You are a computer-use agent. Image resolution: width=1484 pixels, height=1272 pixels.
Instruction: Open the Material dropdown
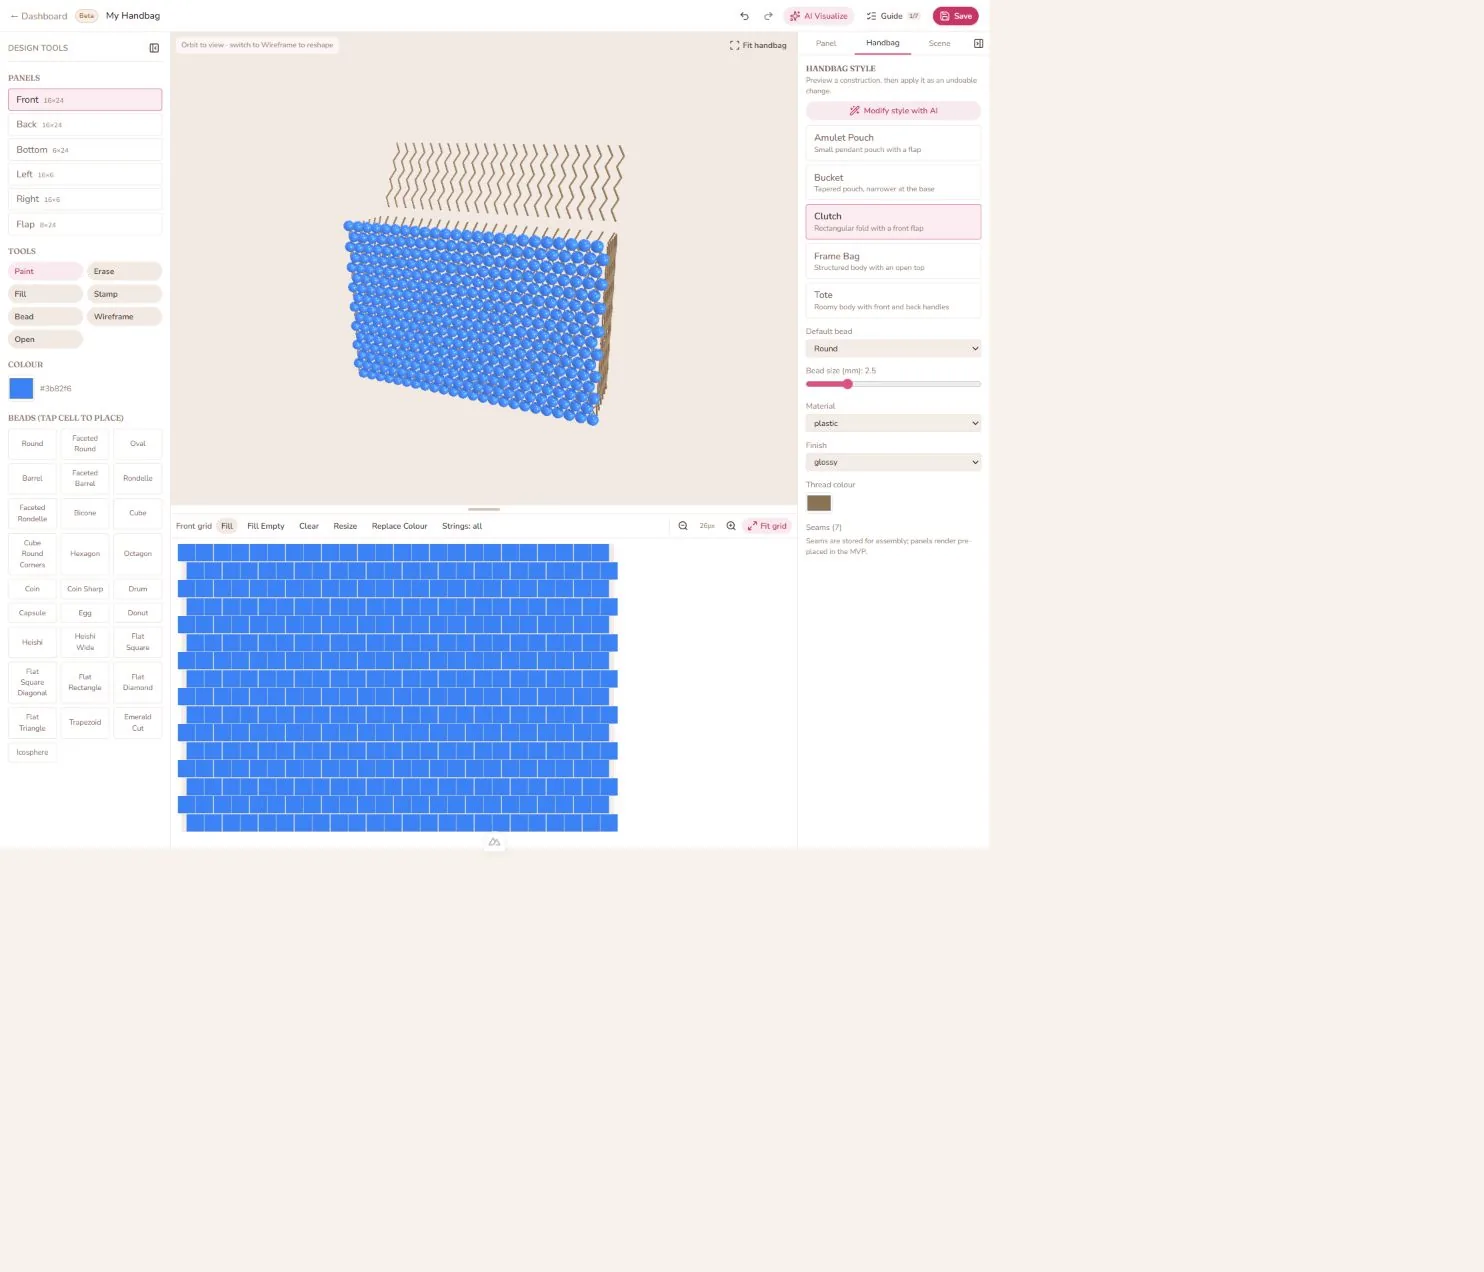[893, 423]
